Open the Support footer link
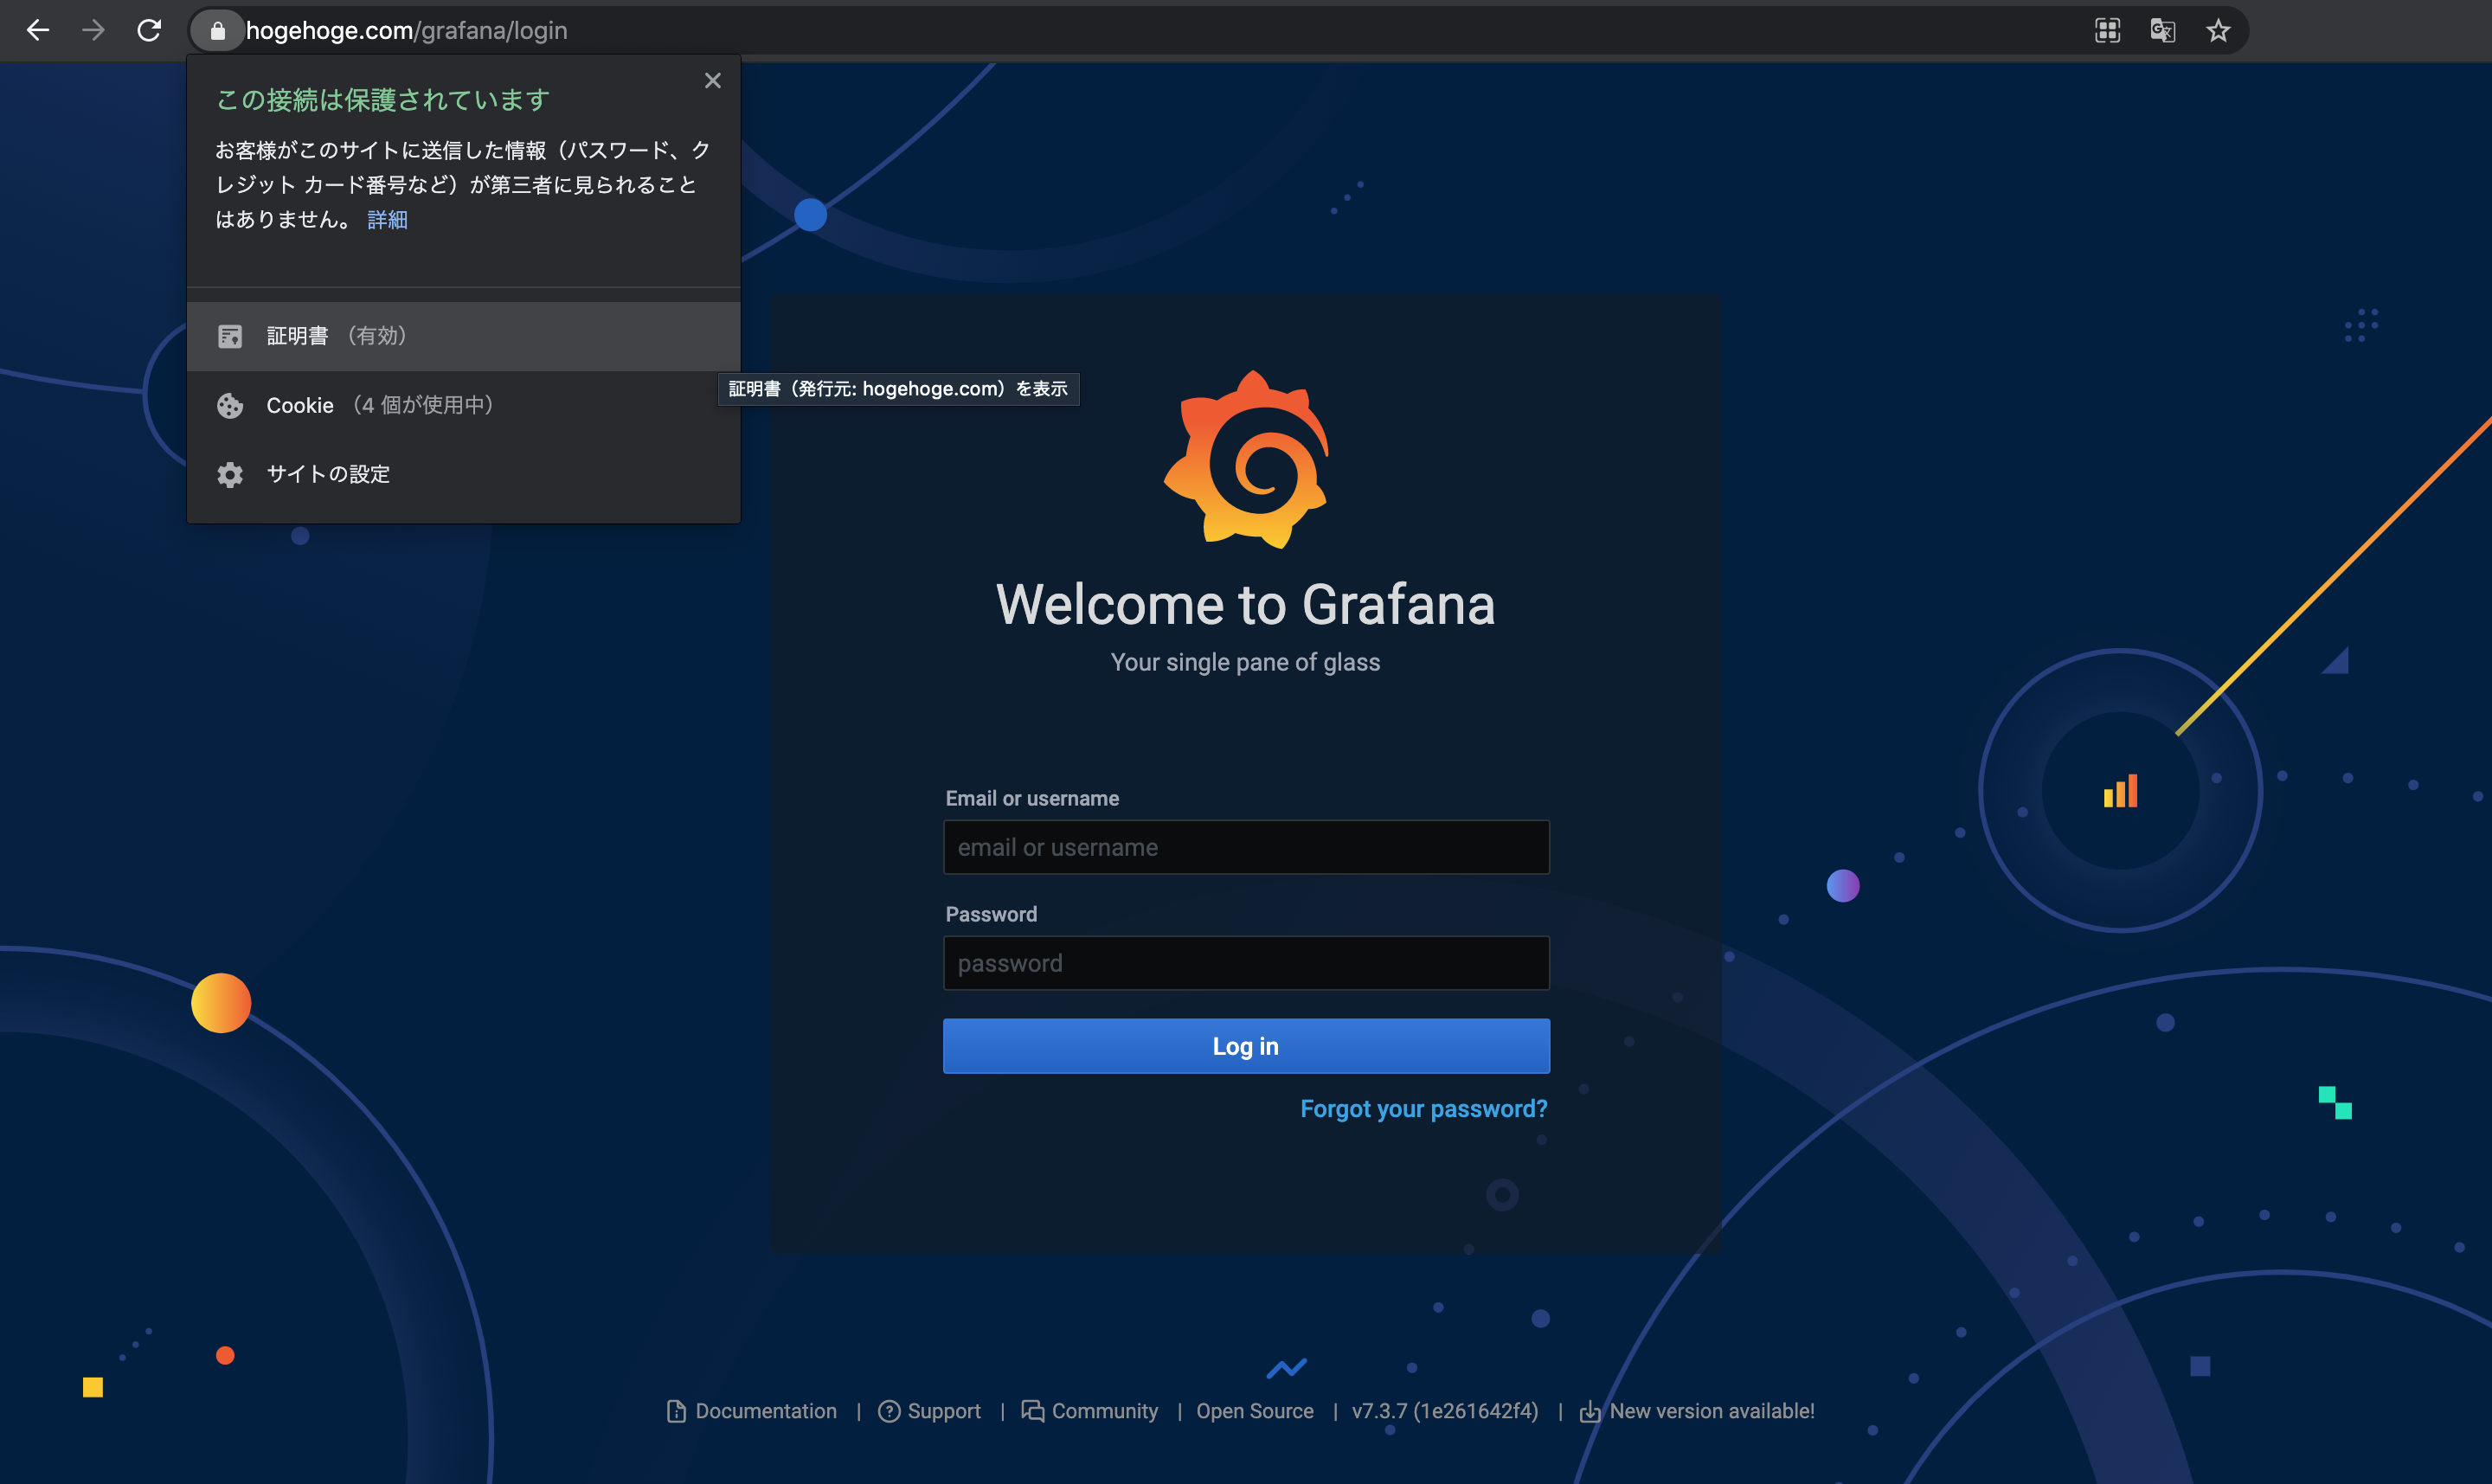Screen dimensions: 2492x1484 click(944, 1411)
